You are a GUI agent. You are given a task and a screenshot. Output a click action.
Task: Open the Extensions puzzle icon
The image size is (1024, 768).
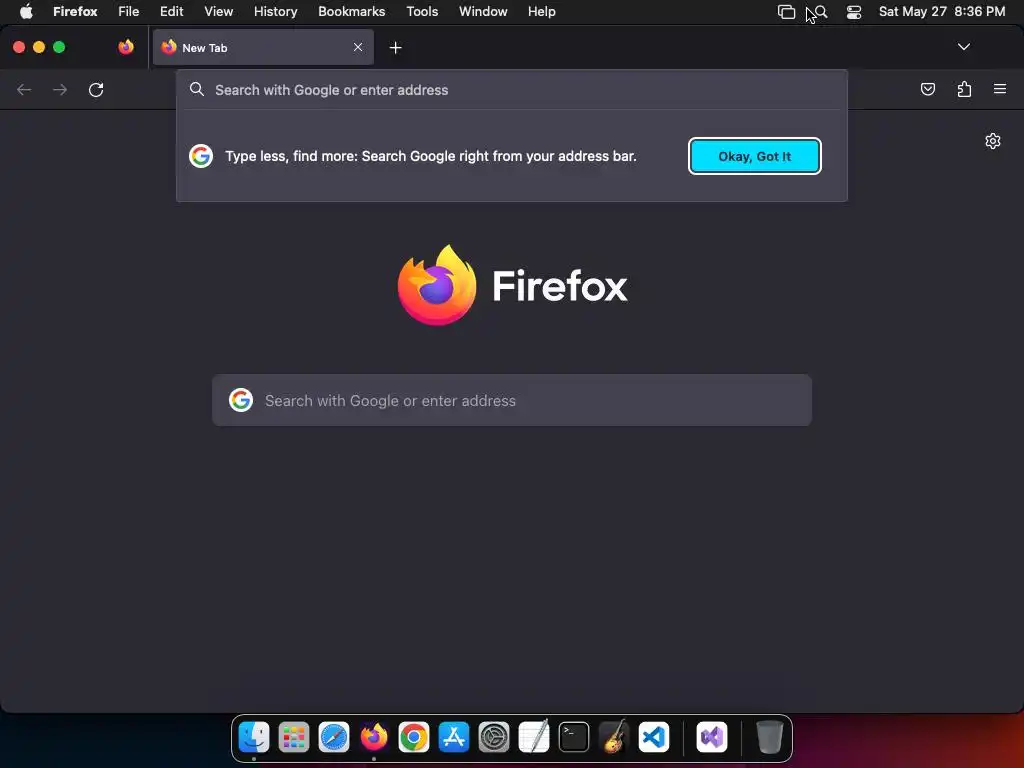click(964, 89)
